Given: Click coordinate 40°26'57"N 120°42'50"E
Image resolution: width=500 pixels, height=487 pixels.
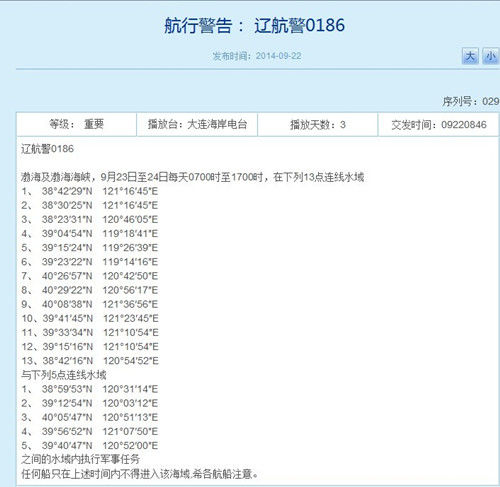Looking at the screenshot, I should click(100, 276).
